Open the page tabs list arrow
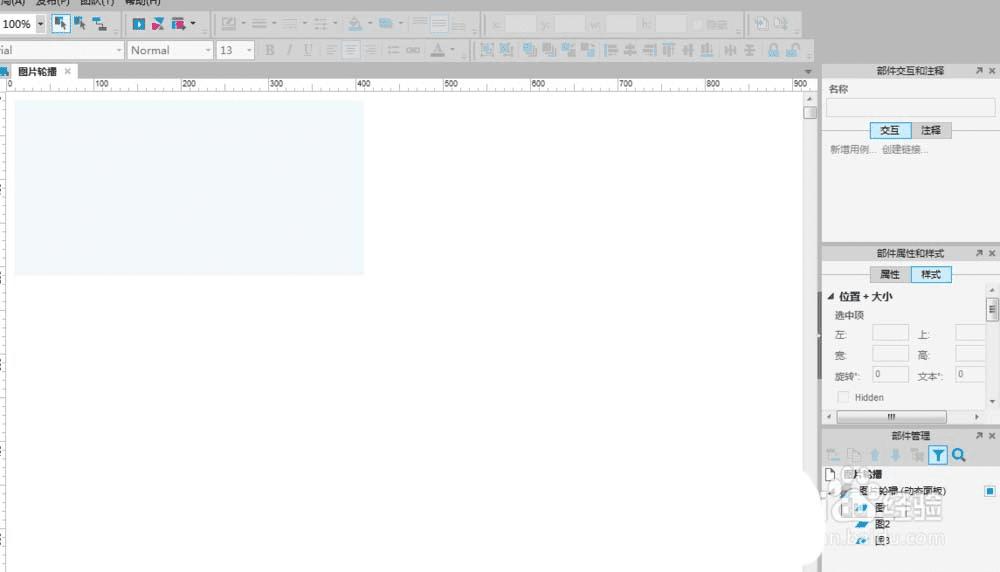Viewport: 1000px width, 572px height. 808,71
